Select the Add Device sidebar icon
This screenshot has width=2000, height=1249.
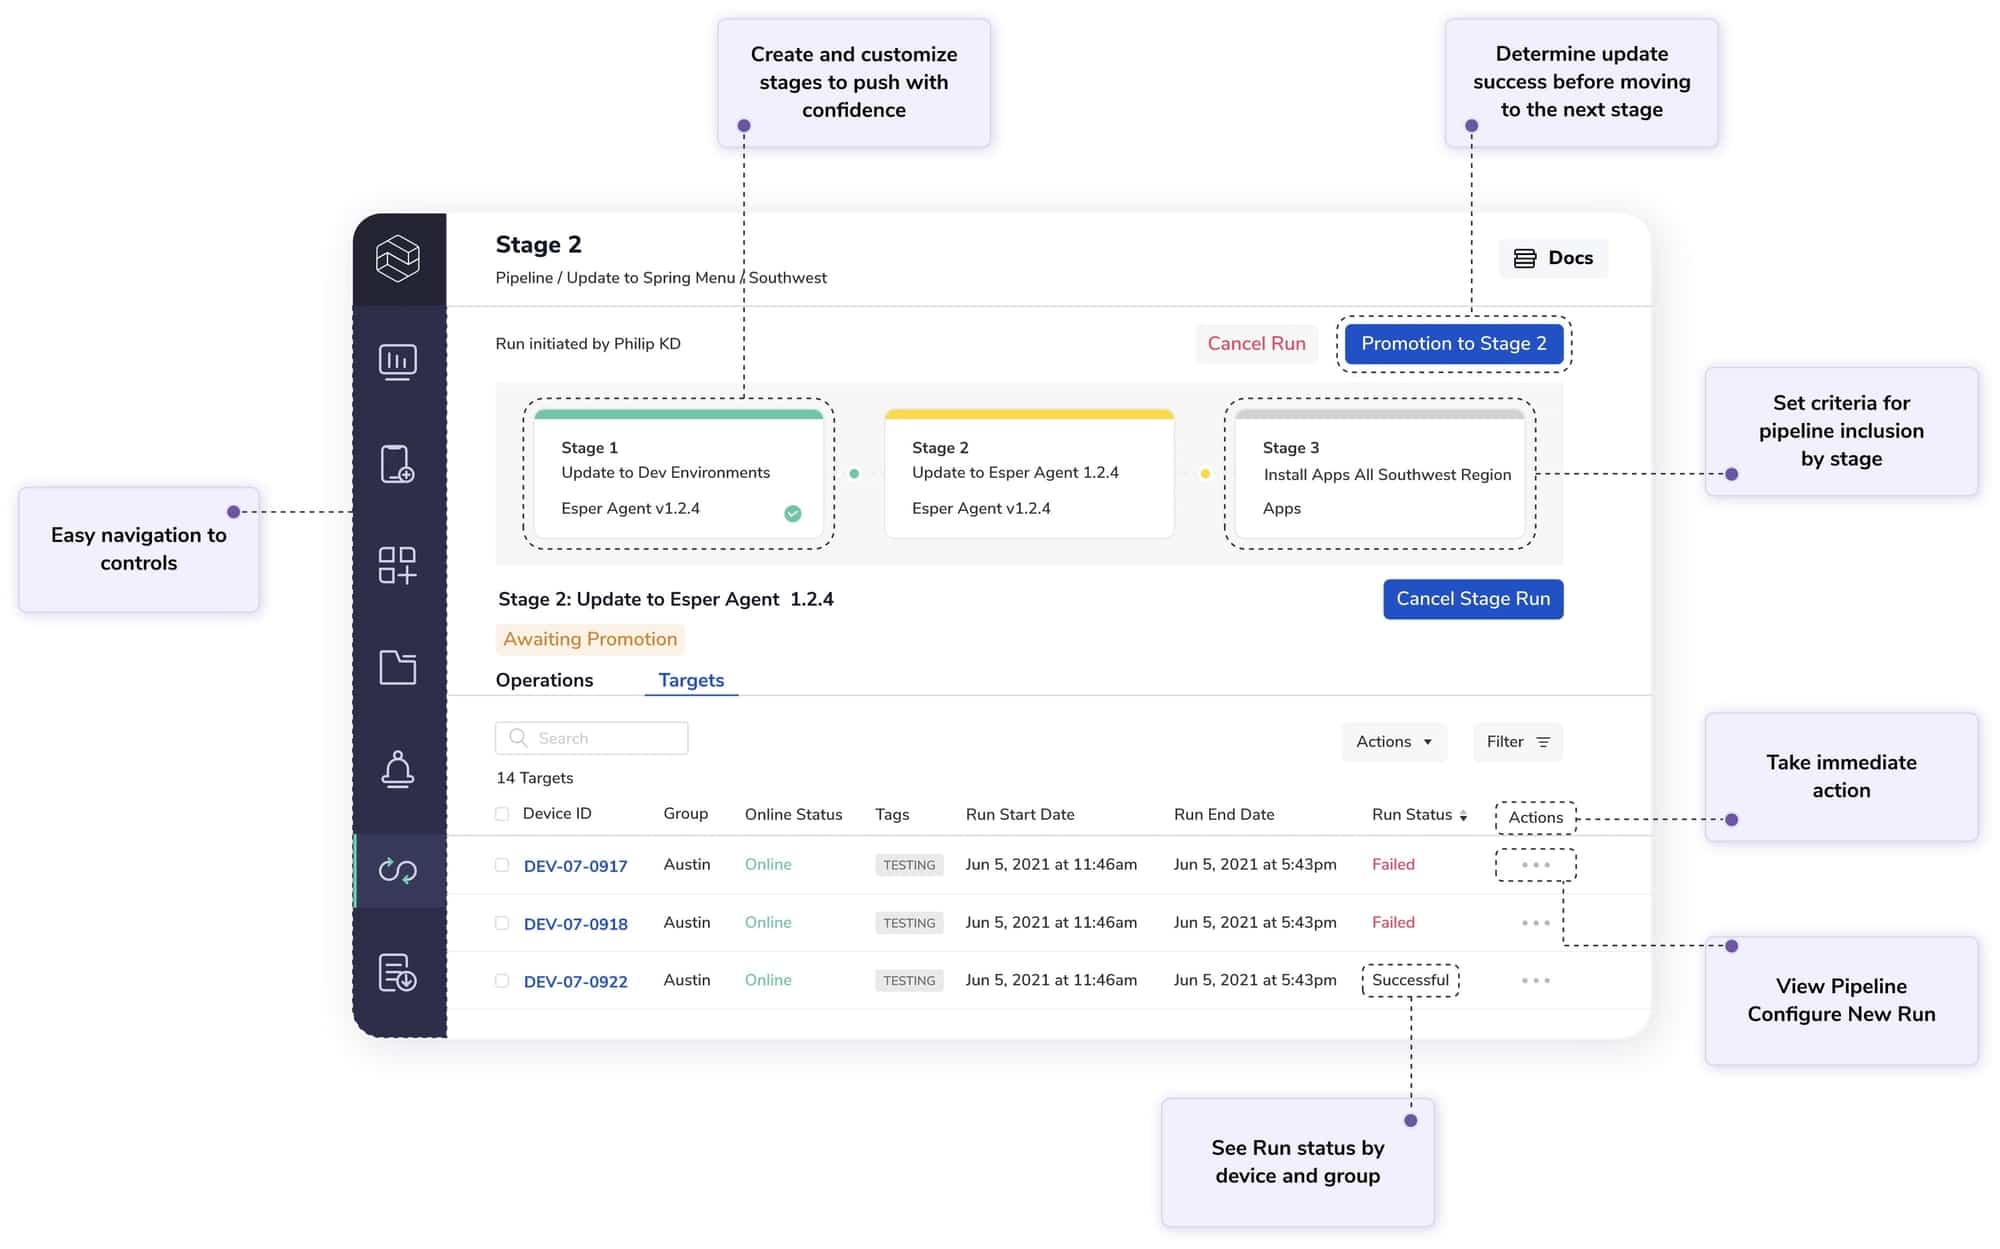pyautogui.click(x=399, y=465)
